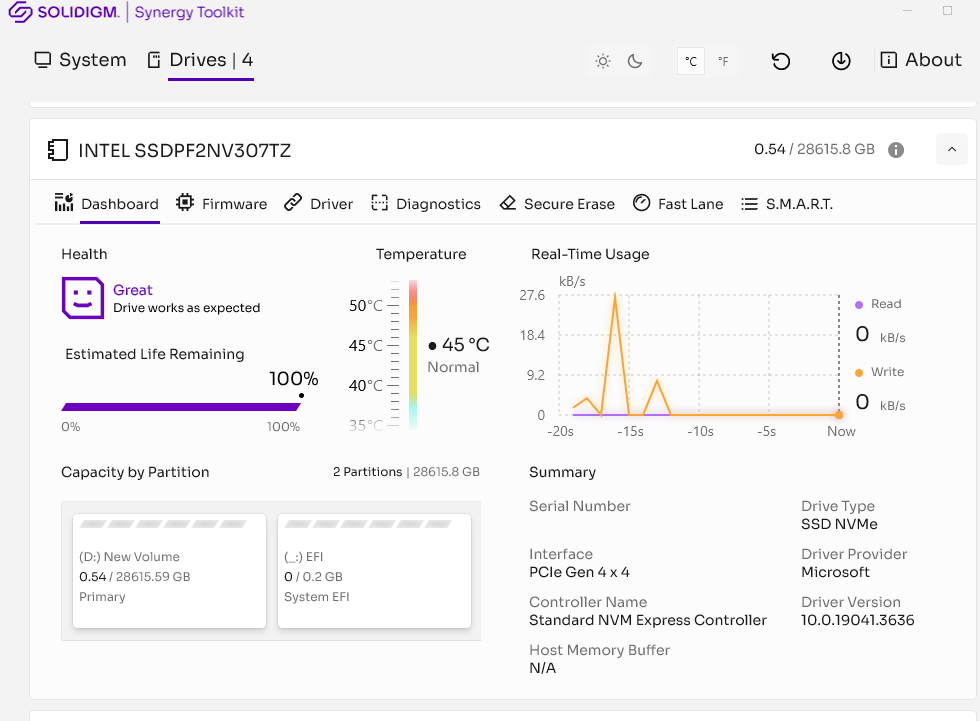Click the (D:) New Volume partition card
This screenshot has width=980, height=721.
point(169,570)
